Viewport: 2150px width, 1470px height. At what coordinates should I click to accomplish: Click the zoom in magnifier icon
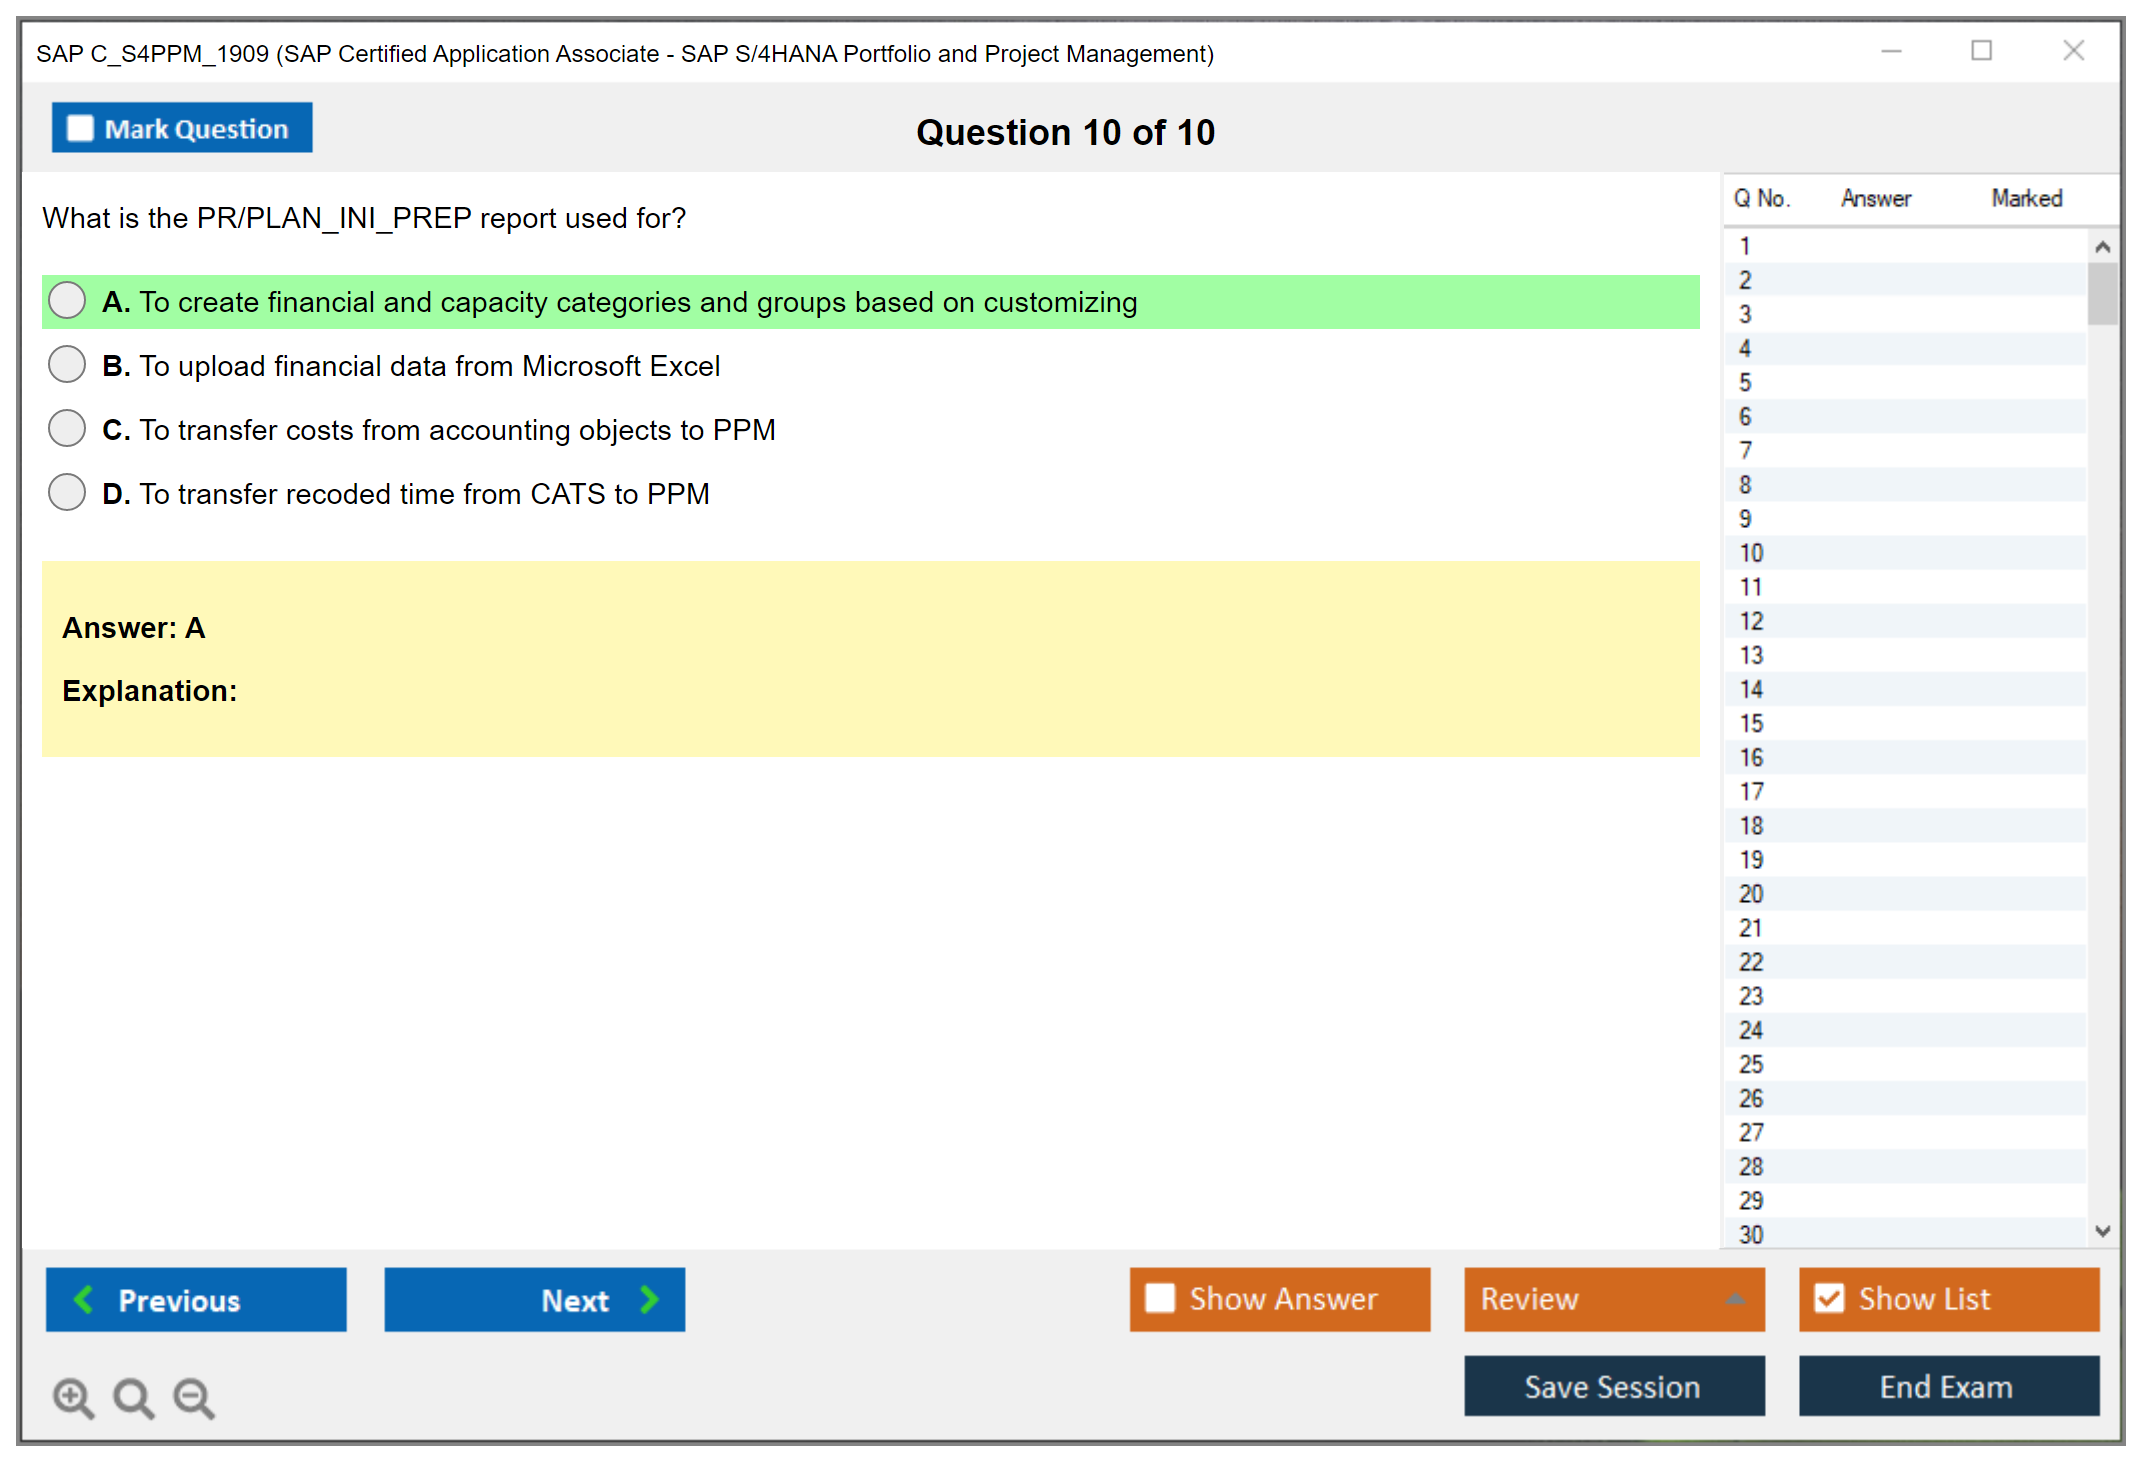tap(73, 1397)
